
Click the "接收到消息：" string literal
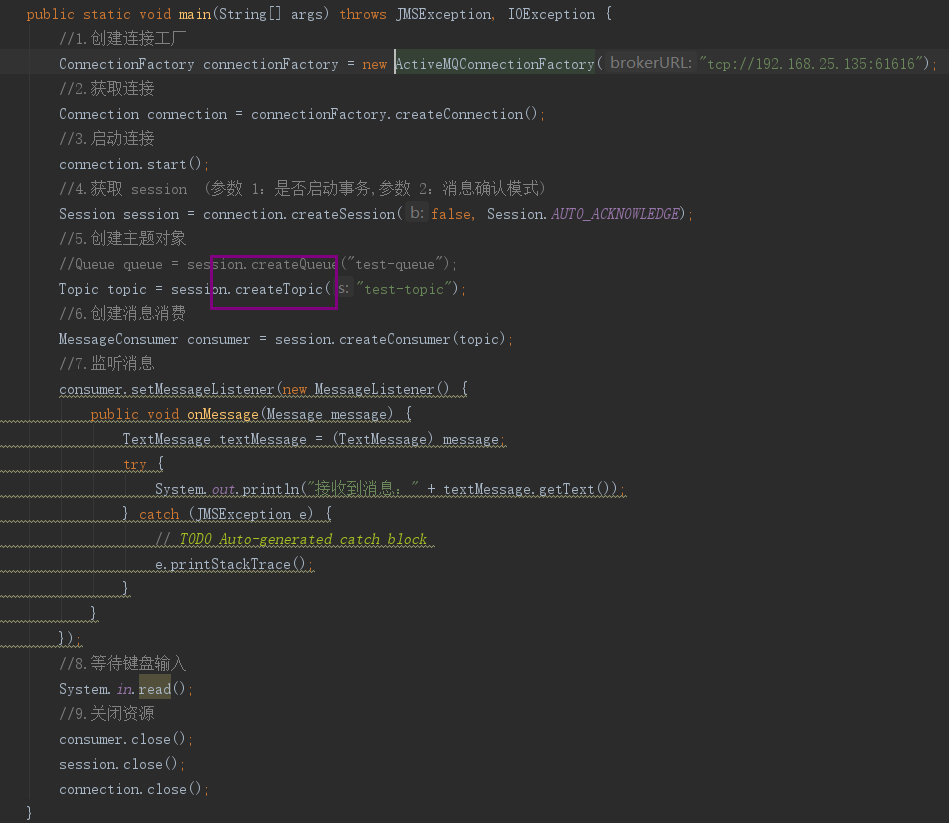[x=363, y=488]
